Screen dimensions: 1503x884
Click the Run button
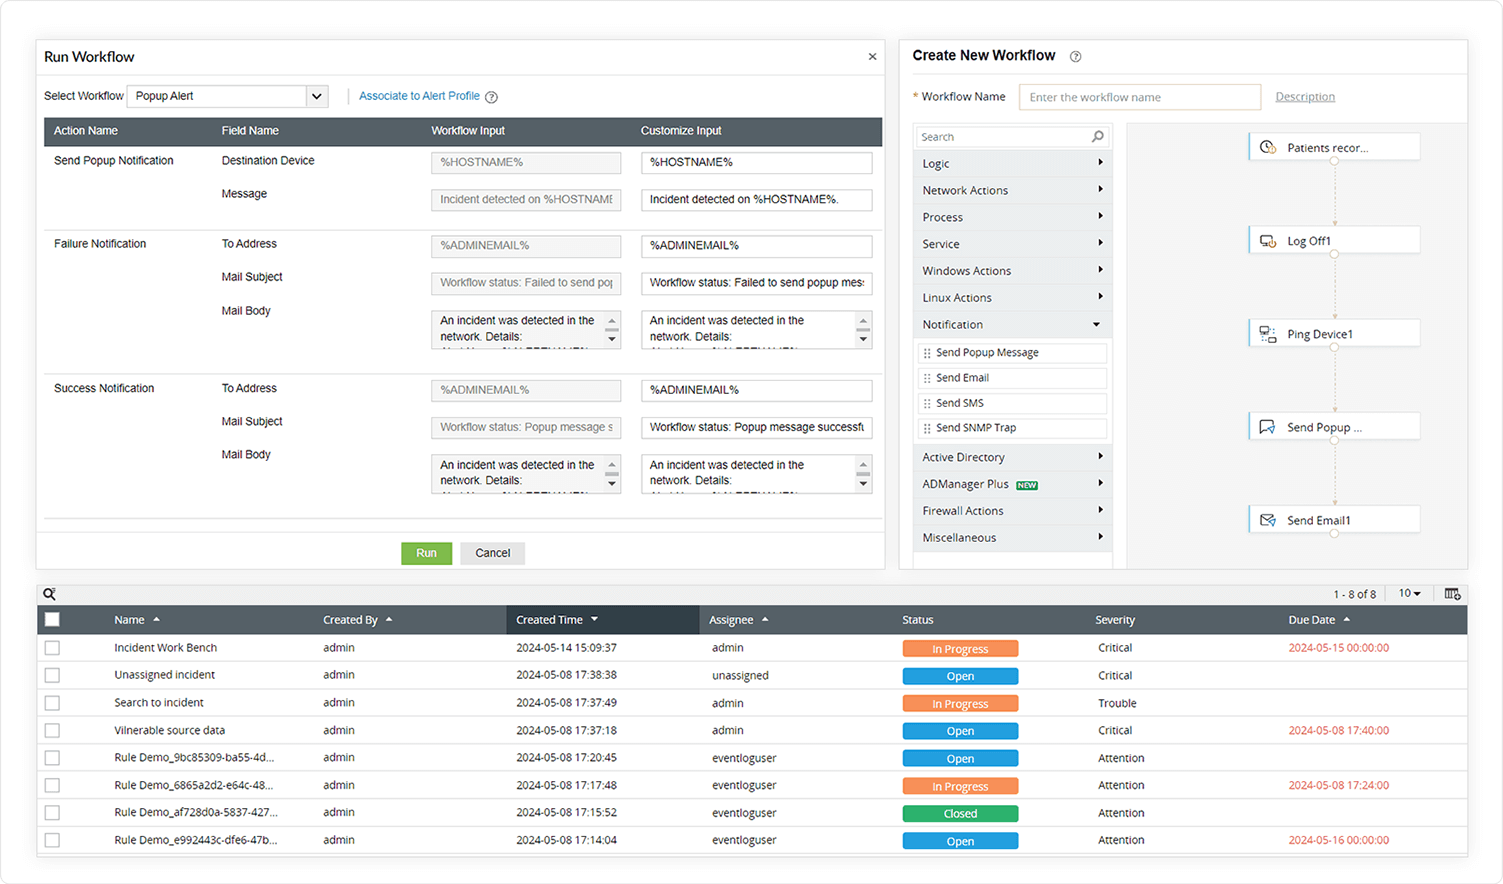(426, 552)
